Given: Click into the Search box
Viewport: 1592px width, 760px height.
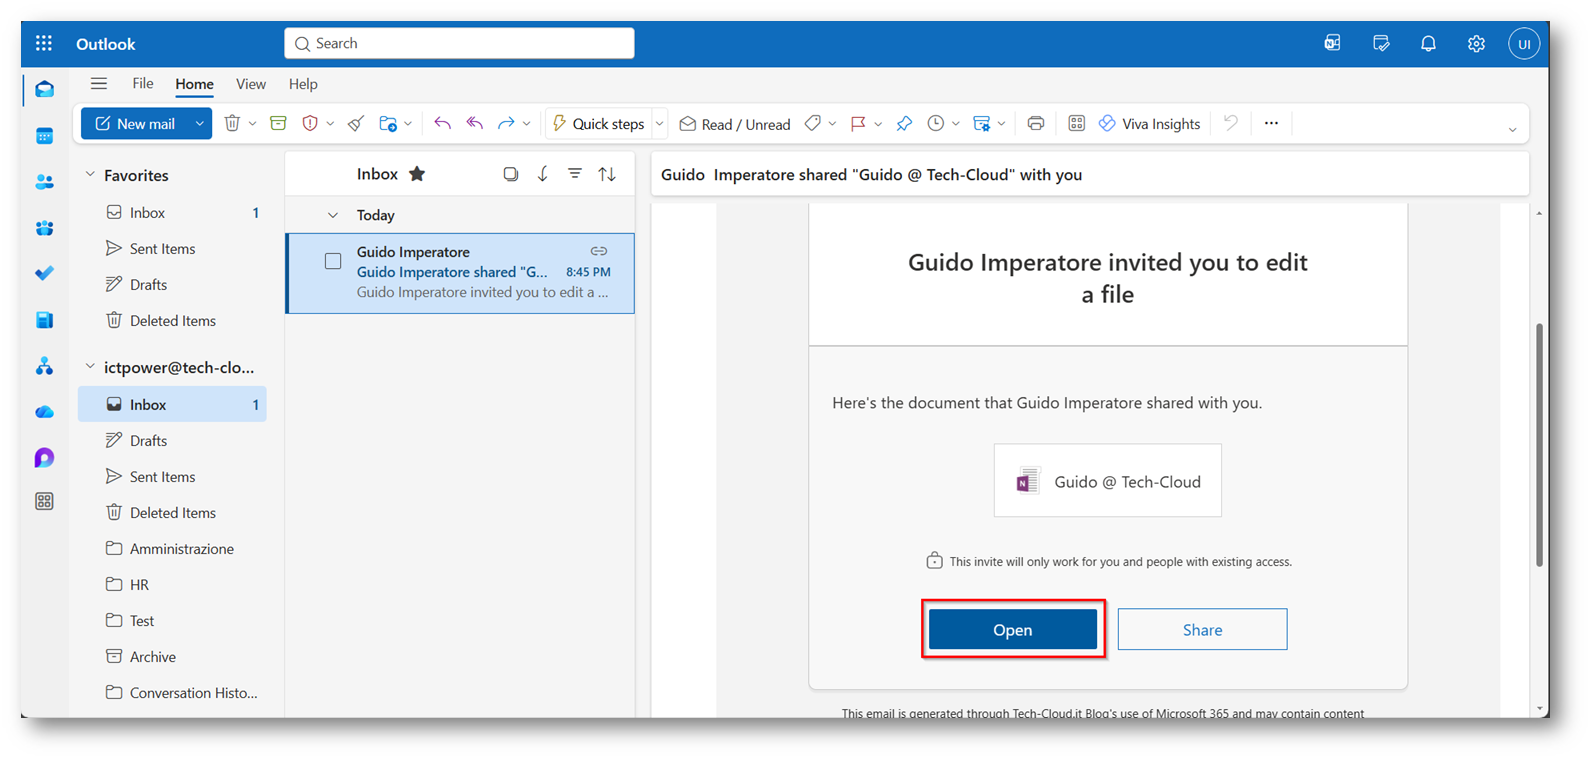Looking at the screenshot, I should point(460,44).
